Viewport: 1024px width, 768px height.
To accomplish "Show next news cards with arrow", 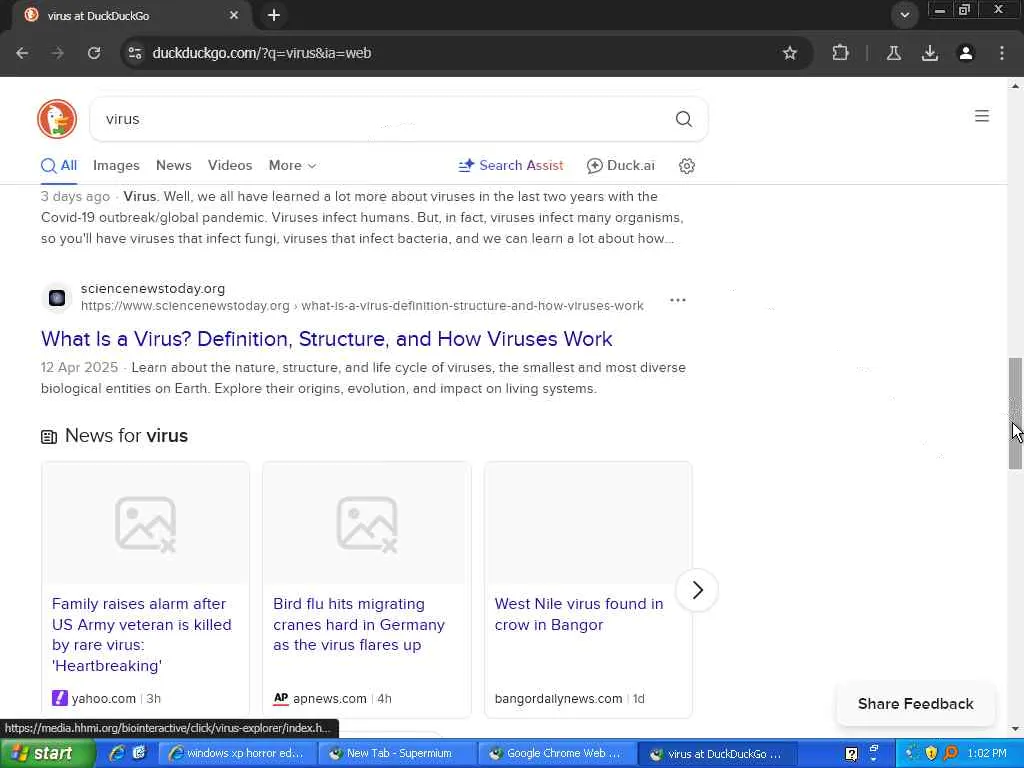I will click(x=697, y=590).
